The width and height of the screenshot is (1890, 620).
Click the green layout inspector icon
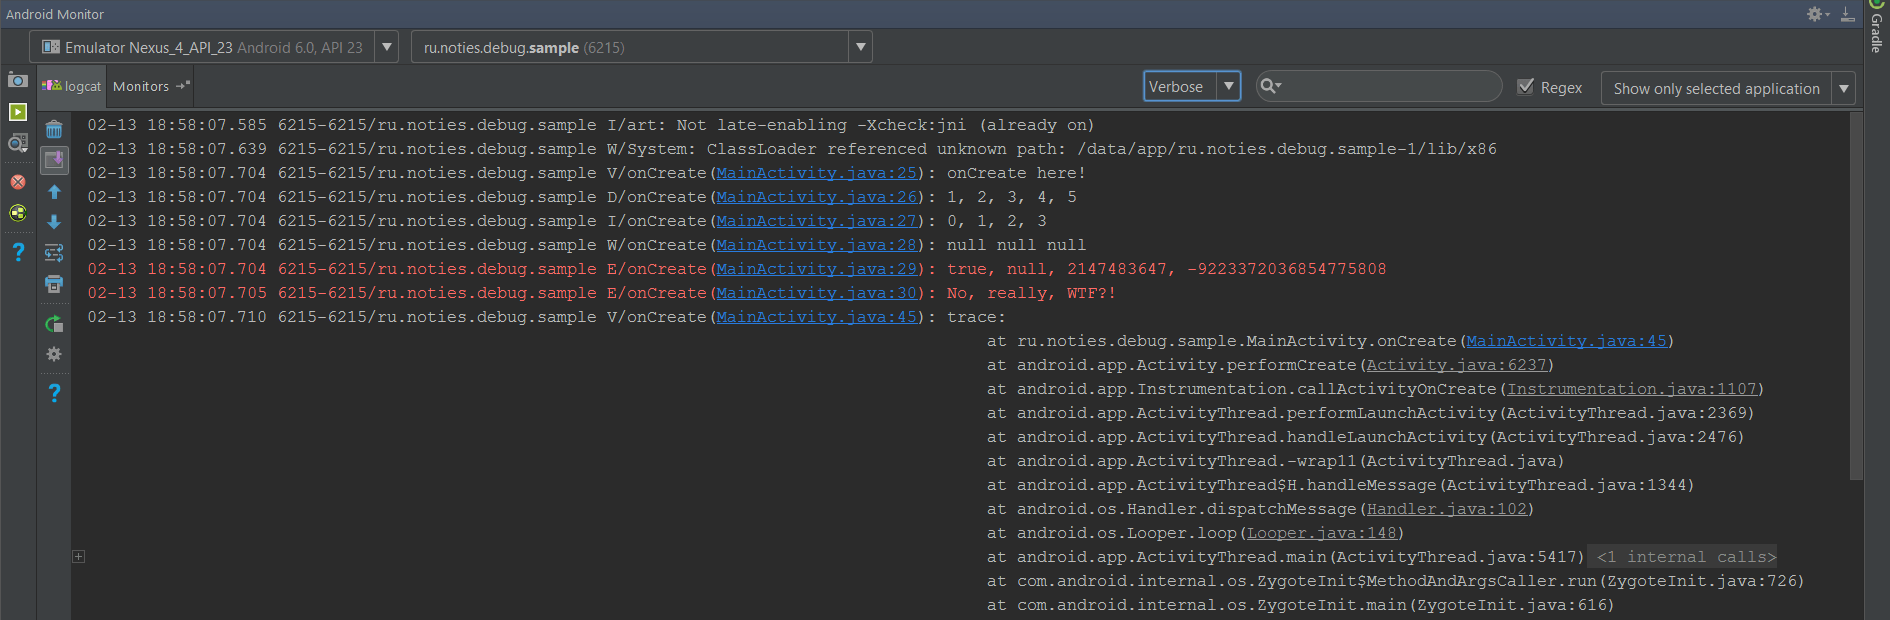click(x=17, y=213)
